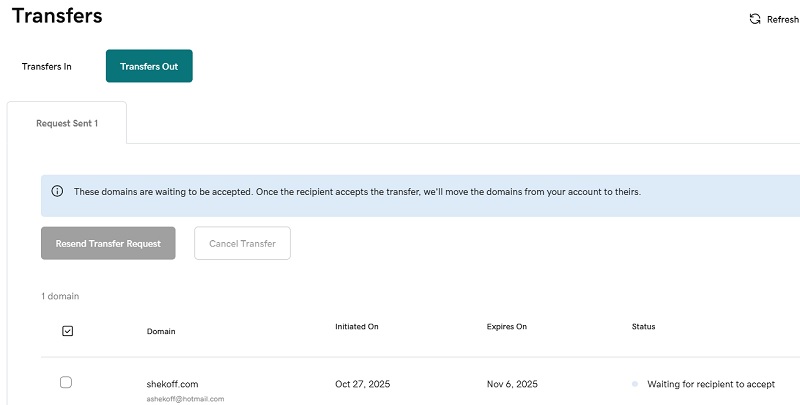Open the Request Sent 1 tab
Screen dimensions: 800x405
[67, 124]
